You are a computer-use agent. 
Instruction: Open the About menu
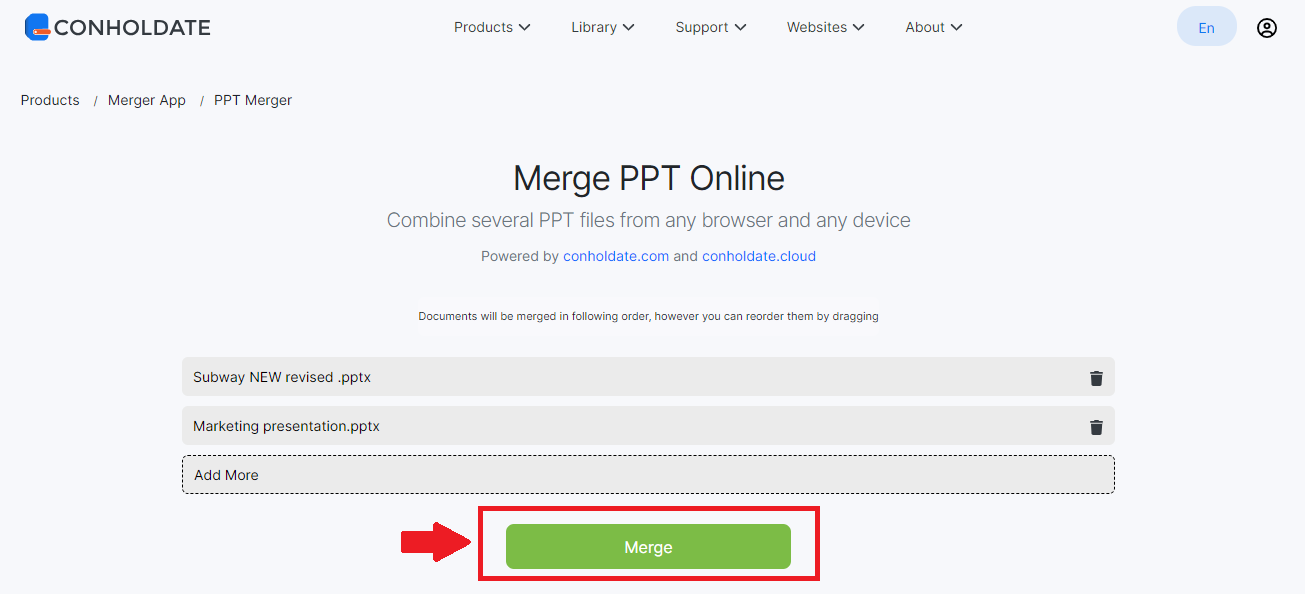(x=932, y=27)
